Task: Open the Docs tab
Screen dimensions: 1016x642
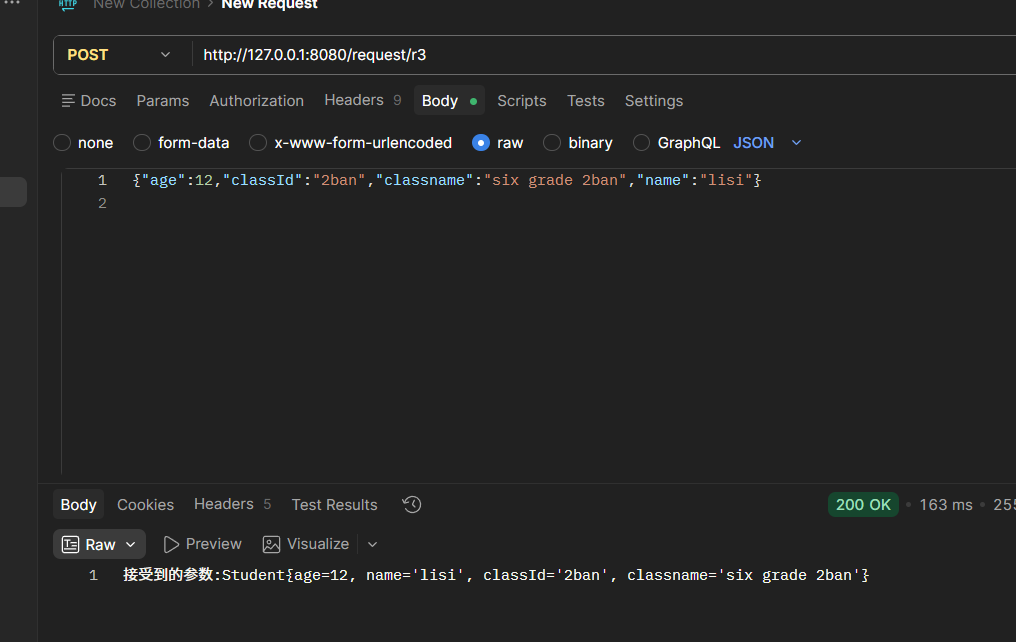Action: pyautogui.click(x=89, y=101)
